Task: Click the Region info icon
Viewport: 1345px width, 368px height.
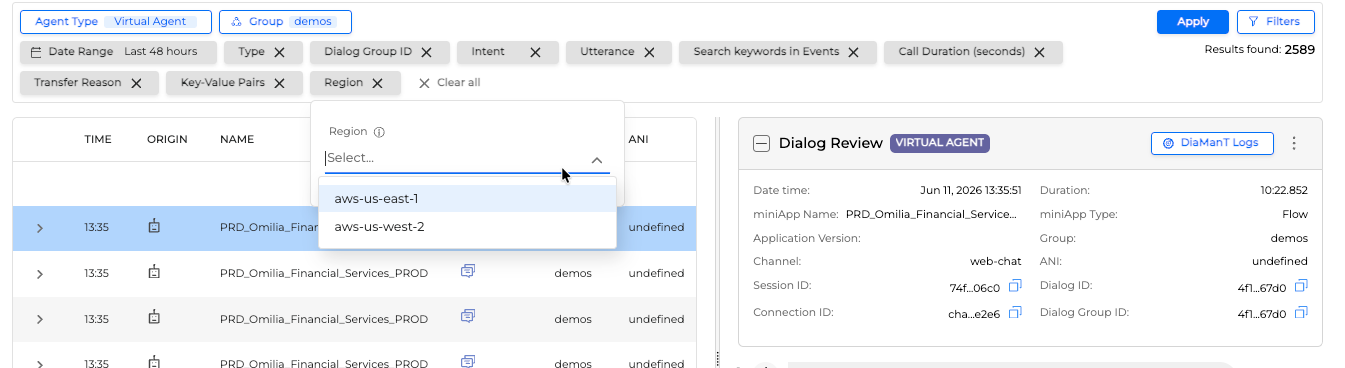Action: pyautogui.click(x=380, y=131)
